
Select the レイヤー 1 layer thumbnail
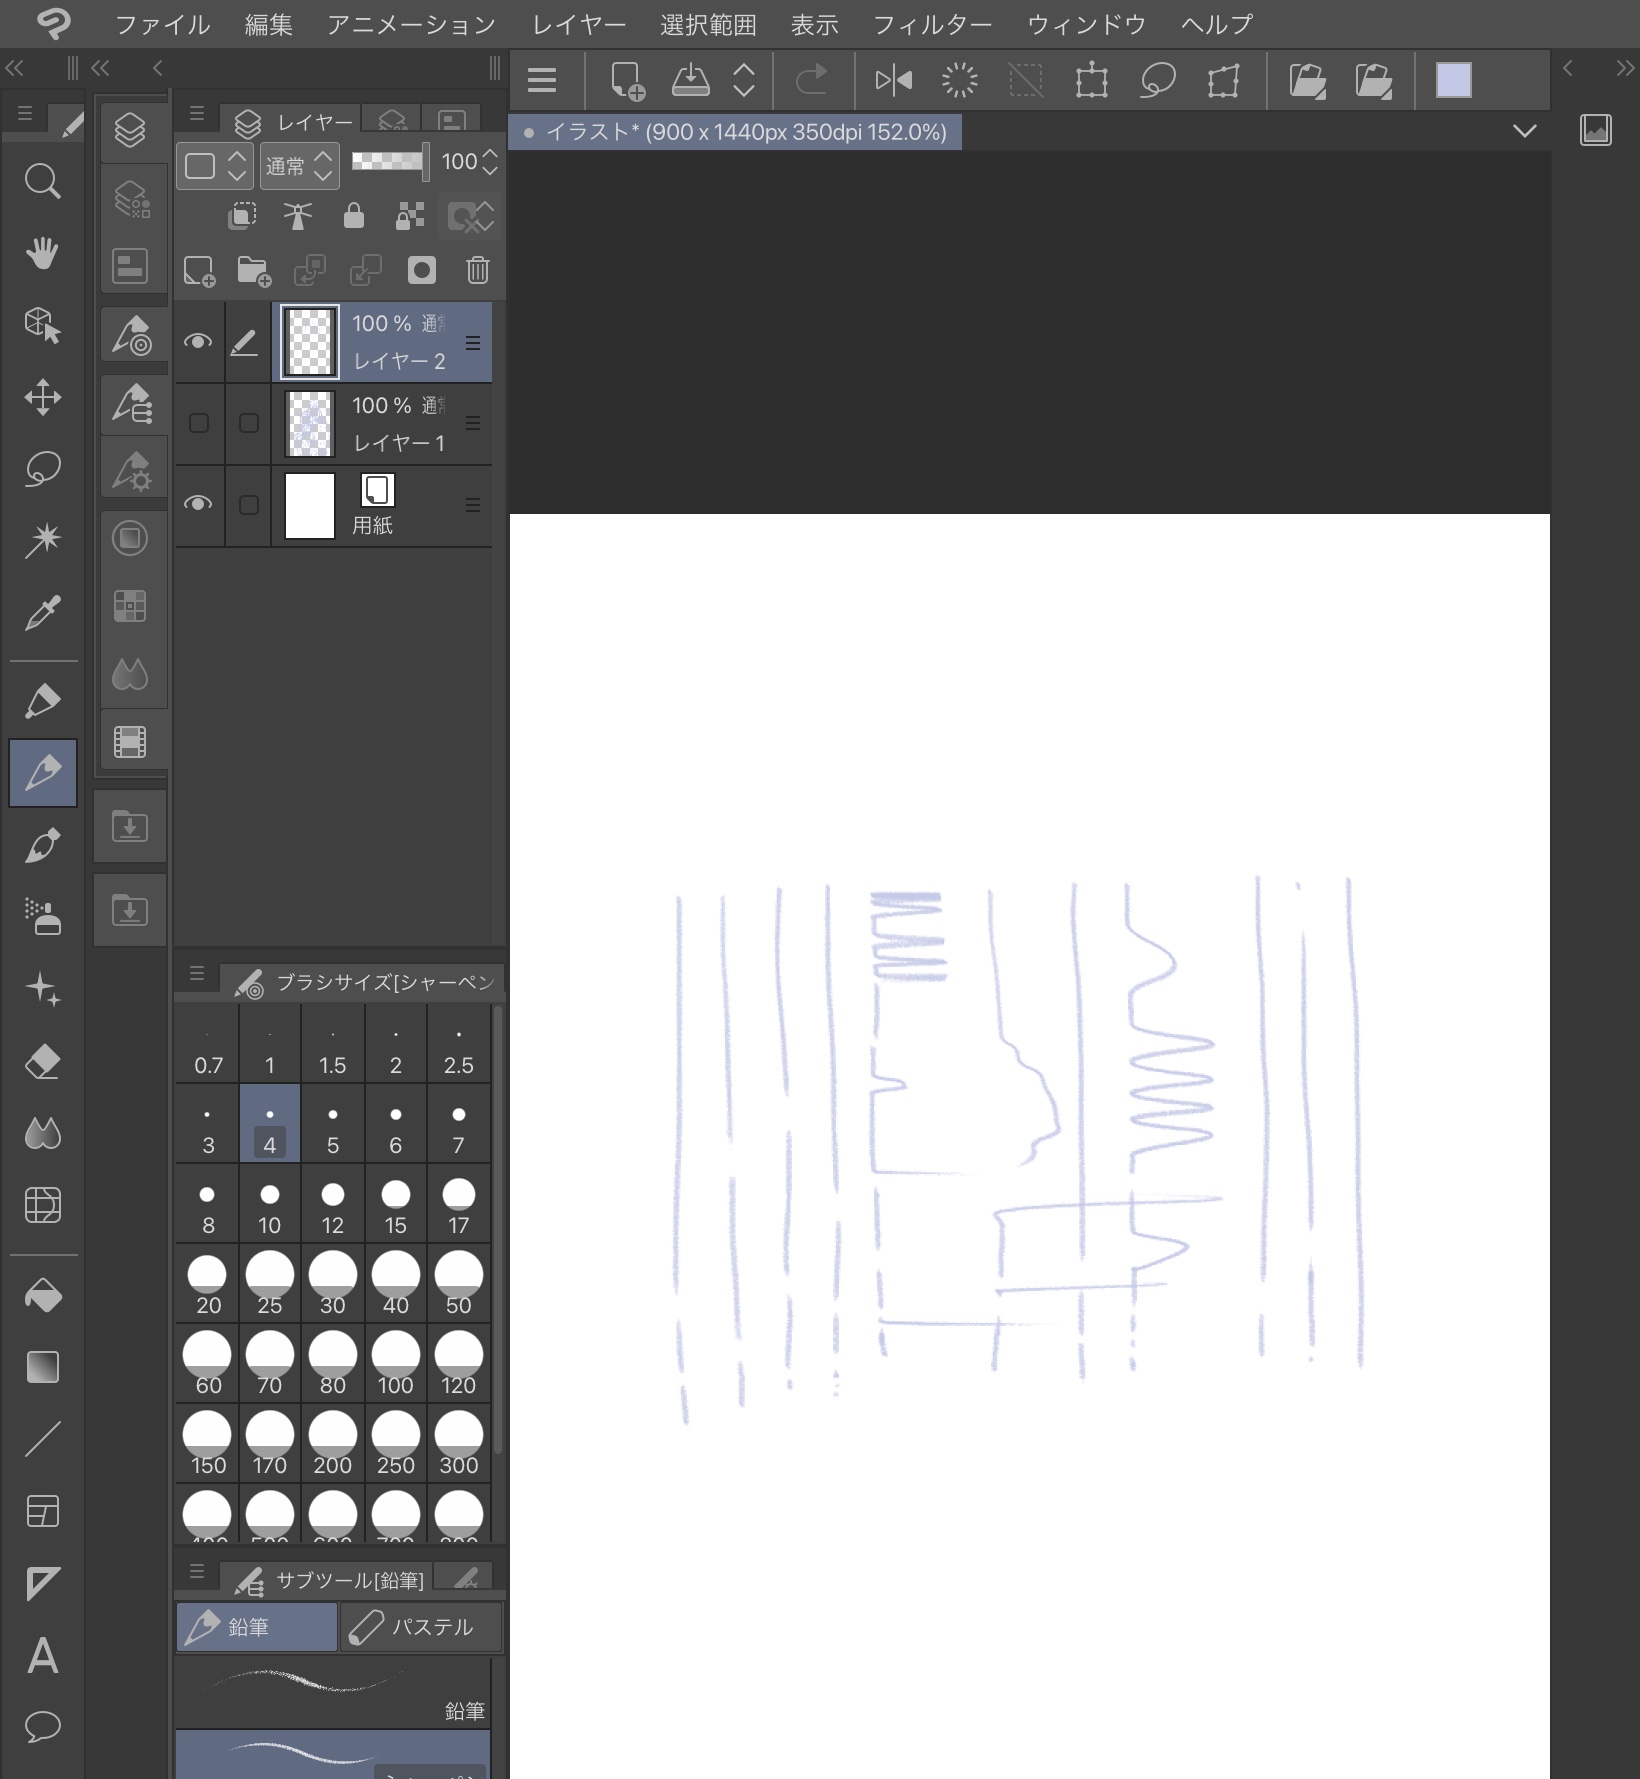point(310,423)
